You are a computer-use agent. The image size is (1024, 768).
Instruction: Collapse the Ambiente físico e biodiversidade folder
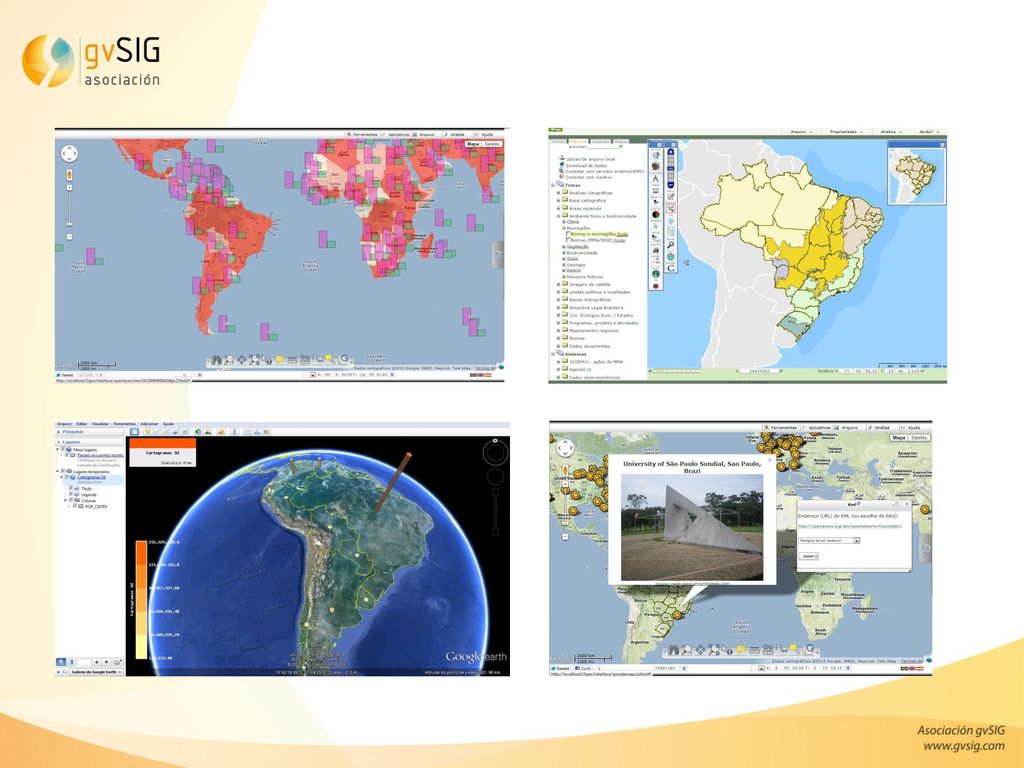click(558, 216)
